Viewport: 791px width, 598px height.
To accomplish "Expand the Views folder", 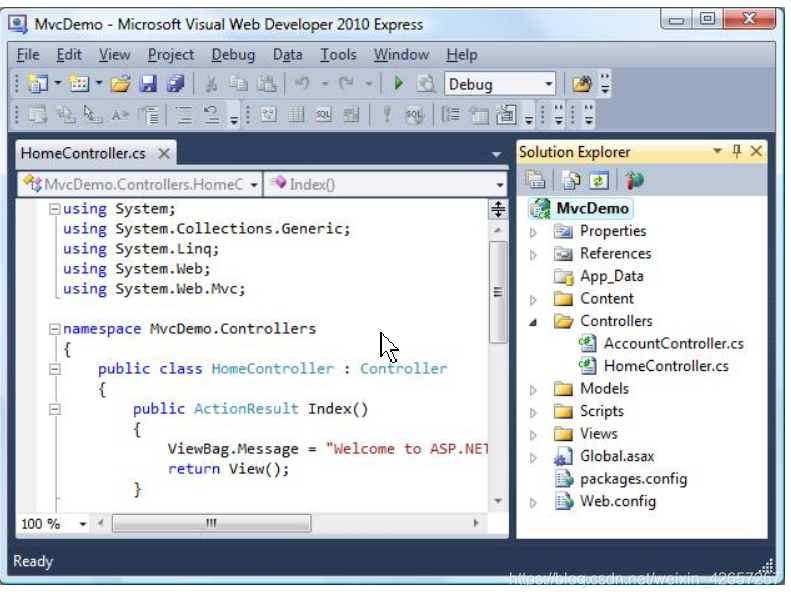I will 533,435.
